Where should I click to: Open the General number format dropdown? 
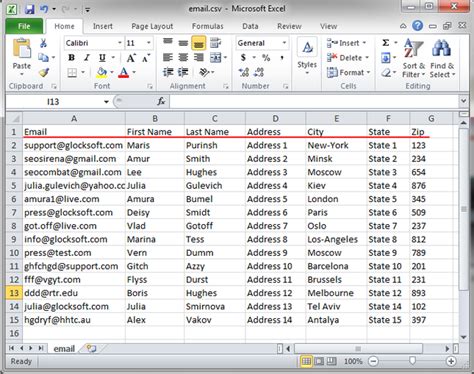point(284,43)
